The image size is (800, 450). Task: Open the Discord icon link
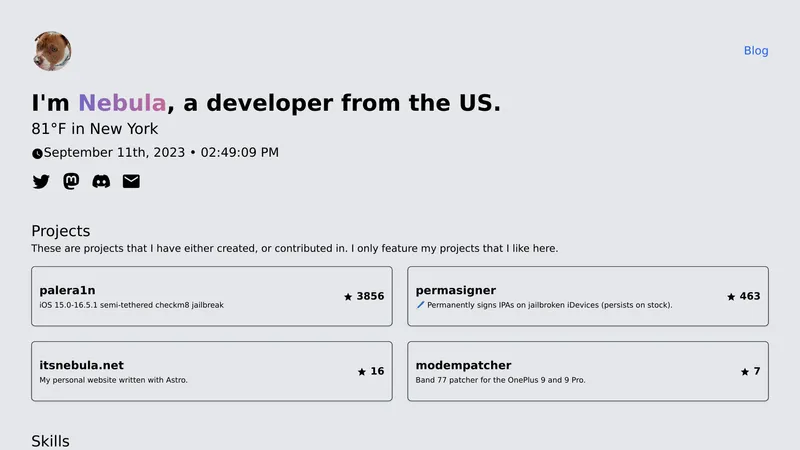(101, 182)
